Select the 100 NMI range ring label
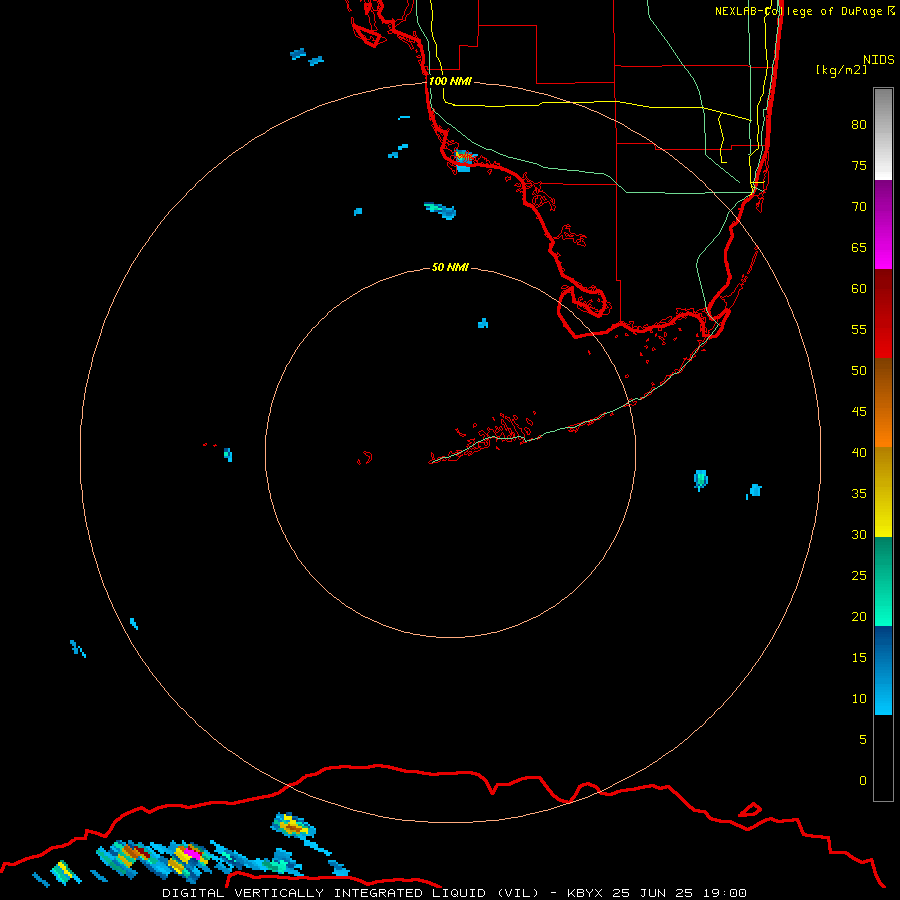The image size is (900, 900). coord(451,81)
